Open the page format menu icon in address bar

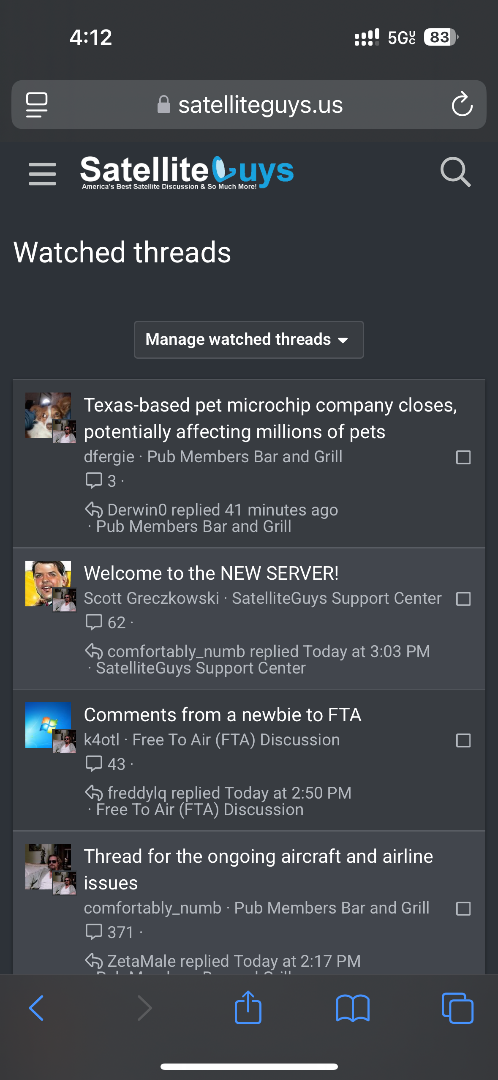[37, 105]
